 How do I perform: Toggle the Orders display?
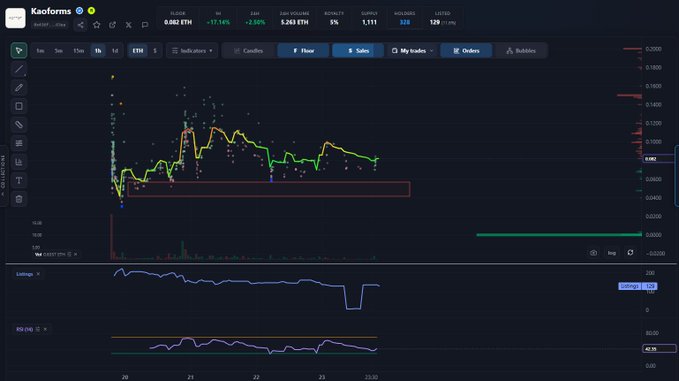click(x=466, y=51)
